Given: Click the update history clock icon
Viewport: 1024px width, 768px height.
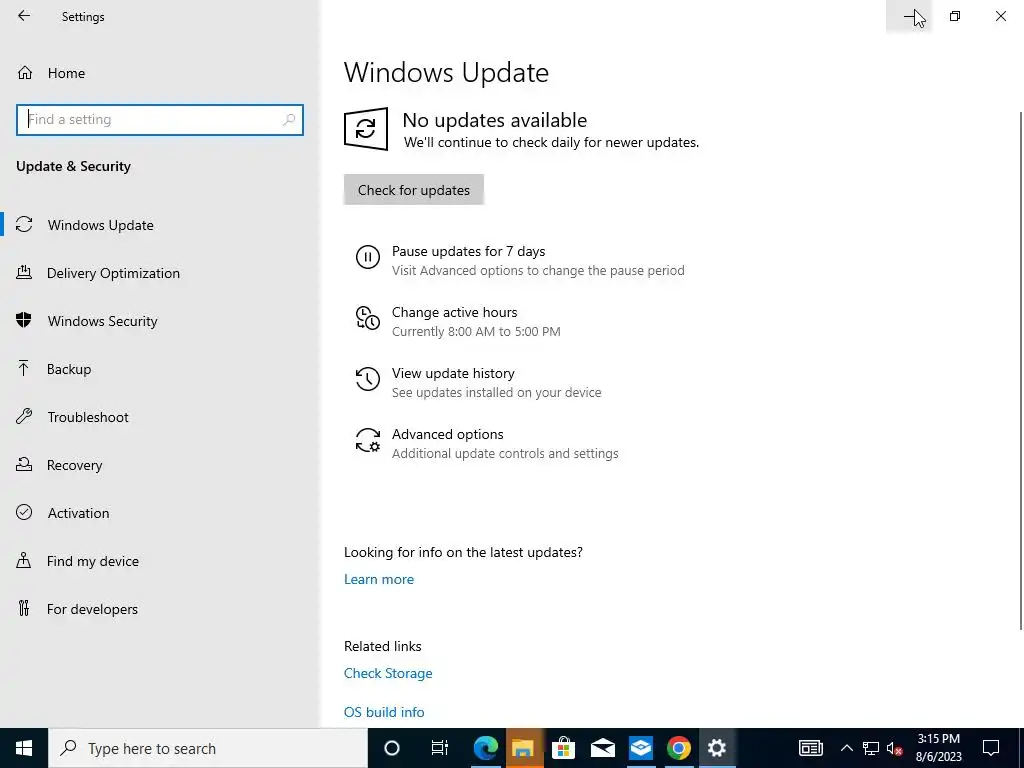Looking at the screenshot, I should click(x=368, y=379).
